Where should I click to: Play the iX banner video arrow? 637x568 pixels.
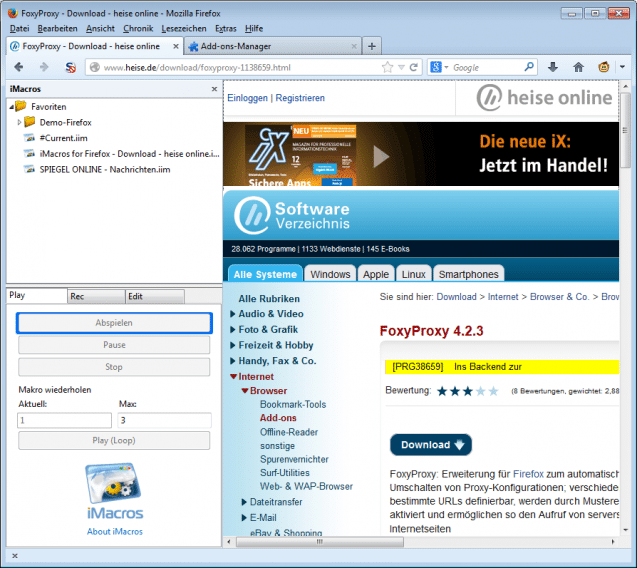(381, 156)
